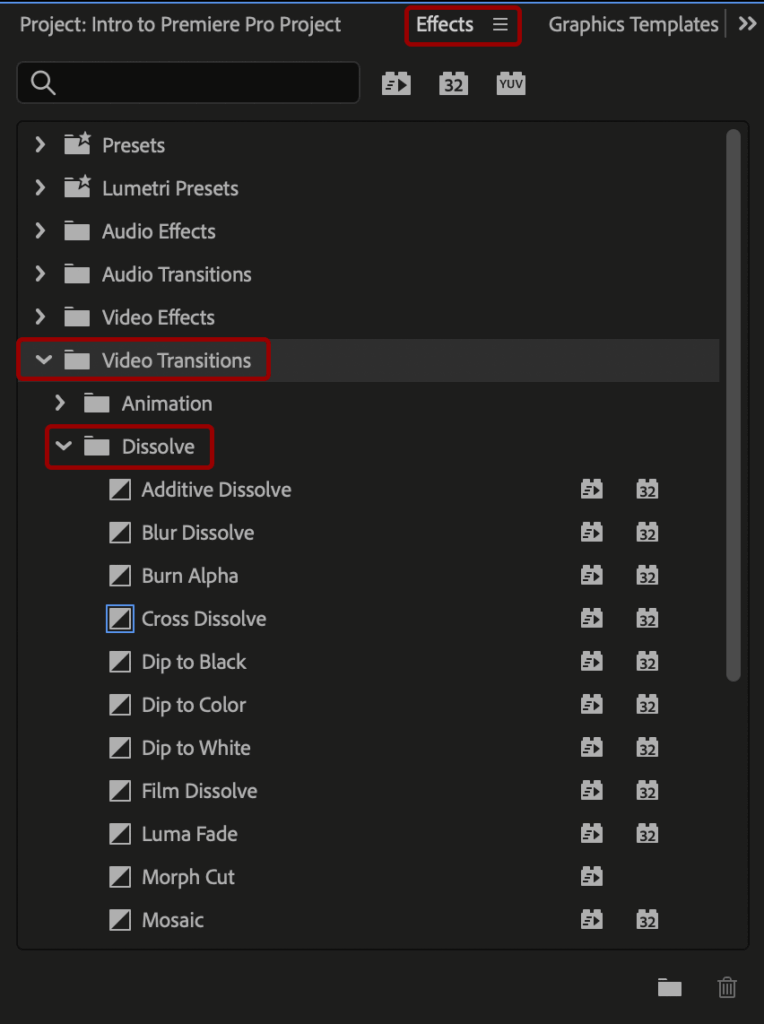The image size is (764, 1024).
Task: Select the Morph Cut text
Action: coord(188,877)
